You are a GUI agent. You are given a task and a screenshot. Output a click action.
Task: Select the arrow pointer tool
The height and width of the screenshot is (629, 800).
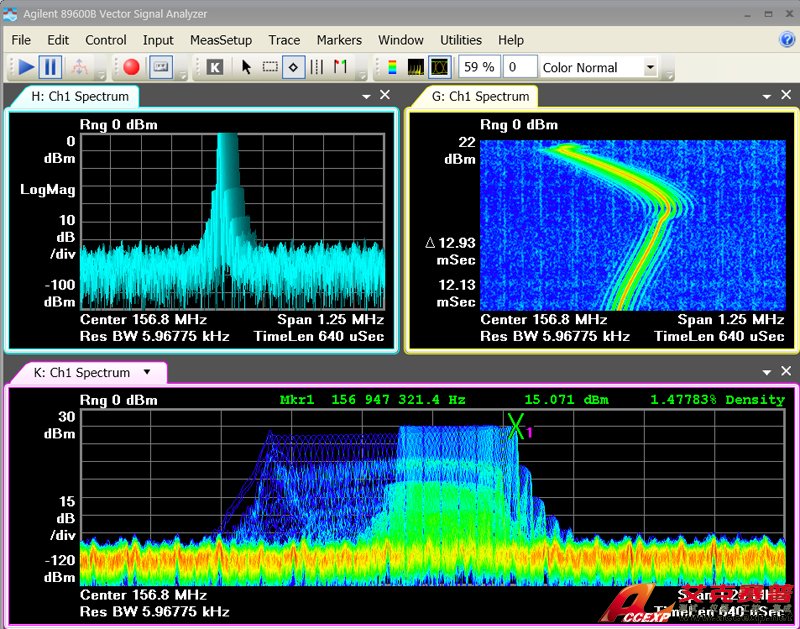click(246, 67)
